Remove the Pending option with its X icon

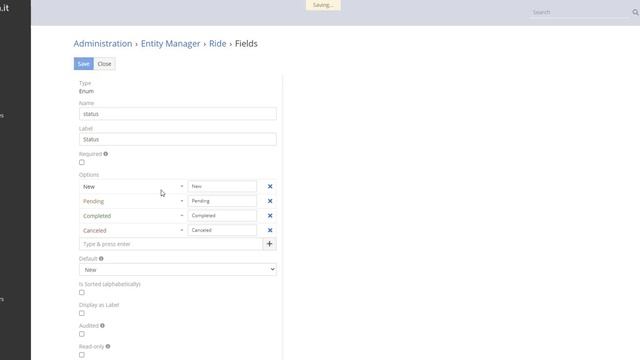(x=270, y=201)
